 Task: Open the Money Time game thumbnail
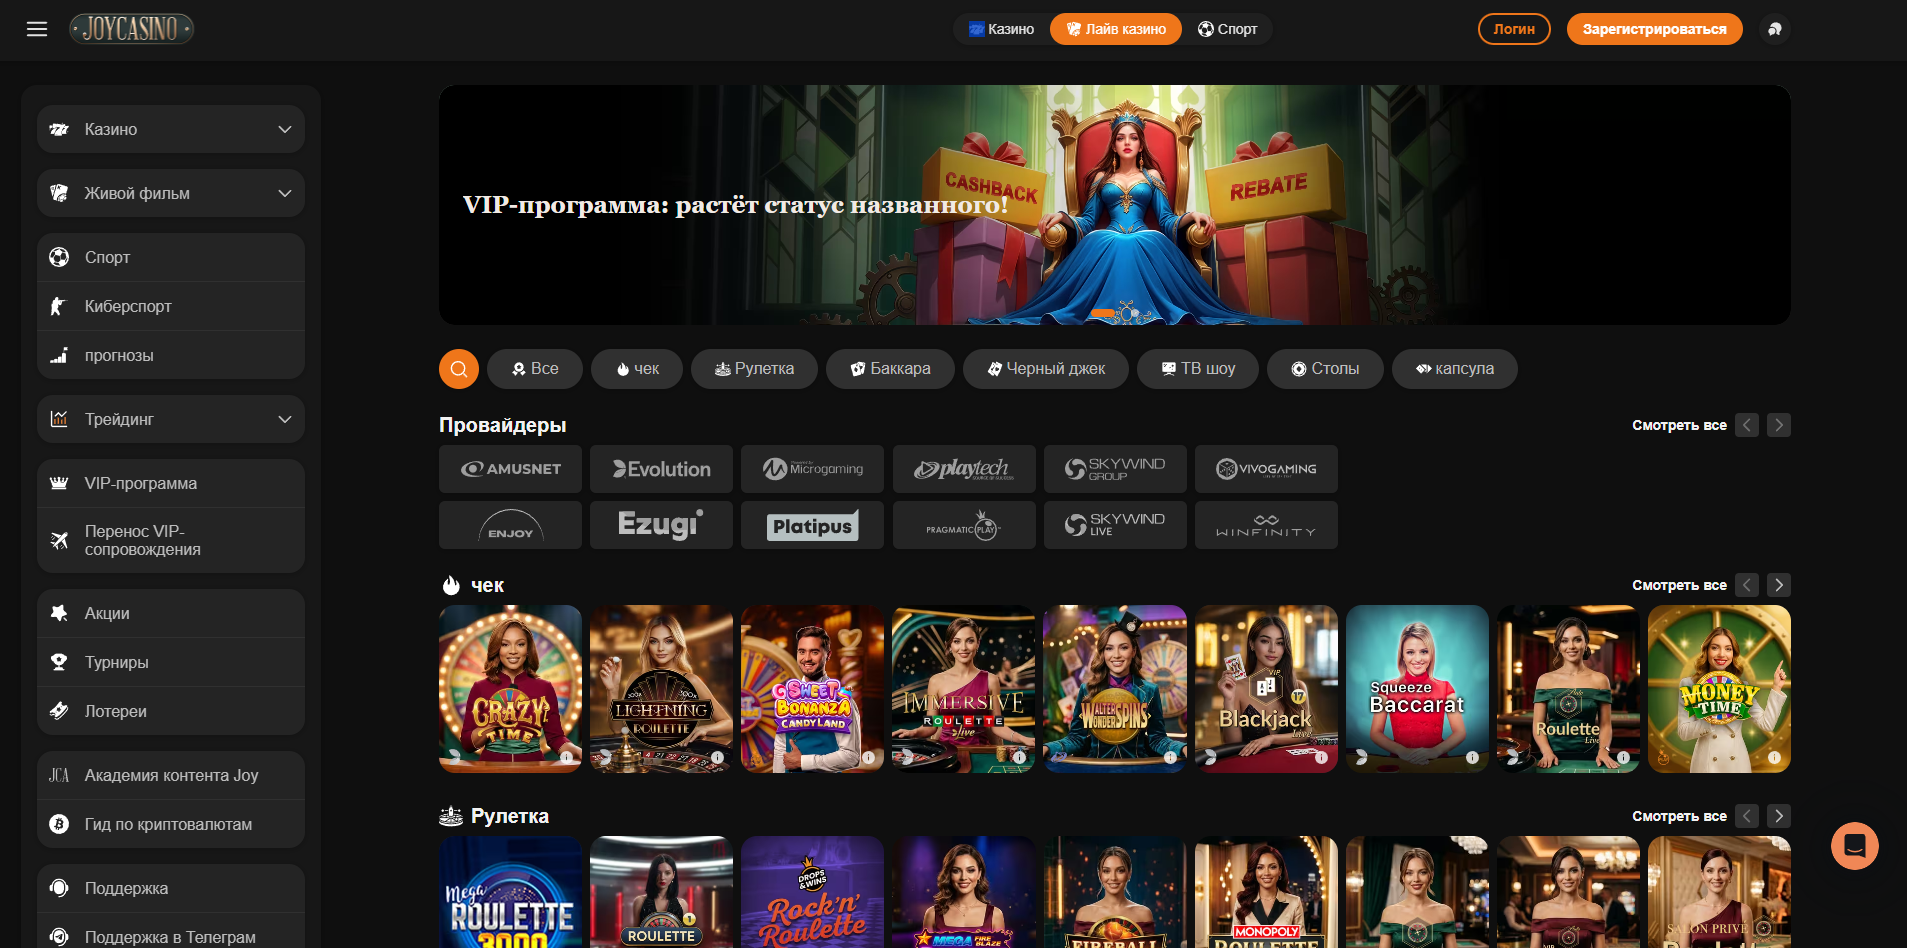coord(1719,689)
